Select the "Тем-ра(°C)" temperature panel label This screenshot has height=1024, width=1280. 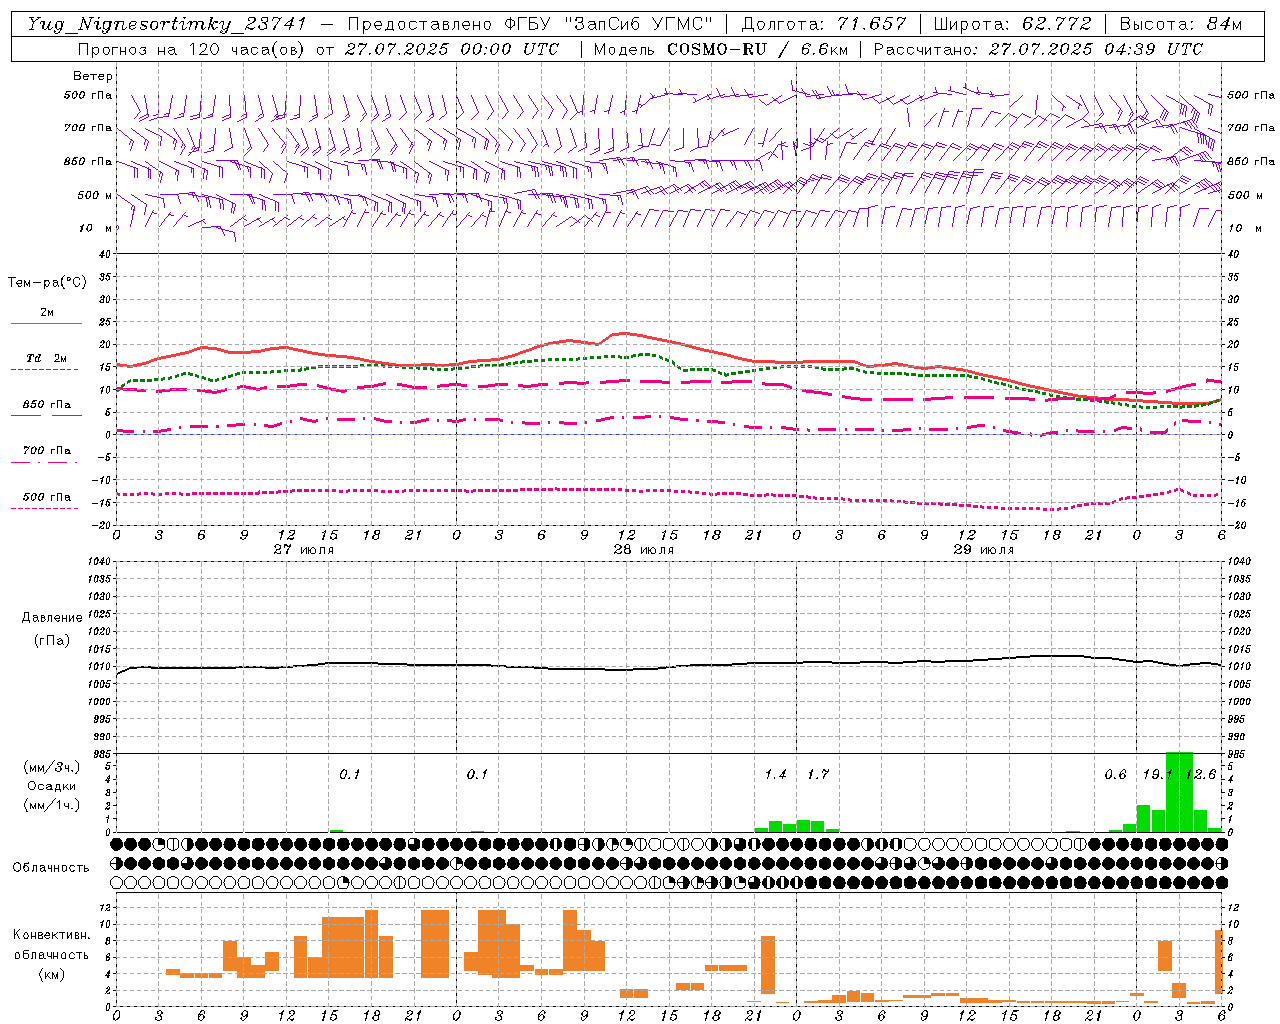click(47, 283)
